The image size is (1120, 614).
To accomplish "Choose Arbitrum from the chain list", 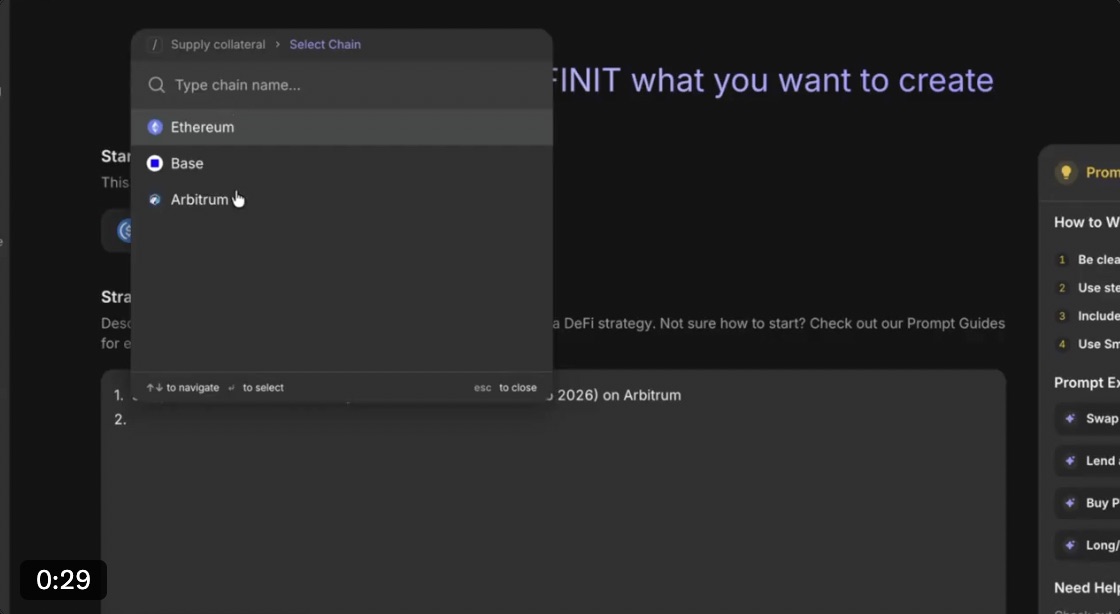I will (341, 200).
